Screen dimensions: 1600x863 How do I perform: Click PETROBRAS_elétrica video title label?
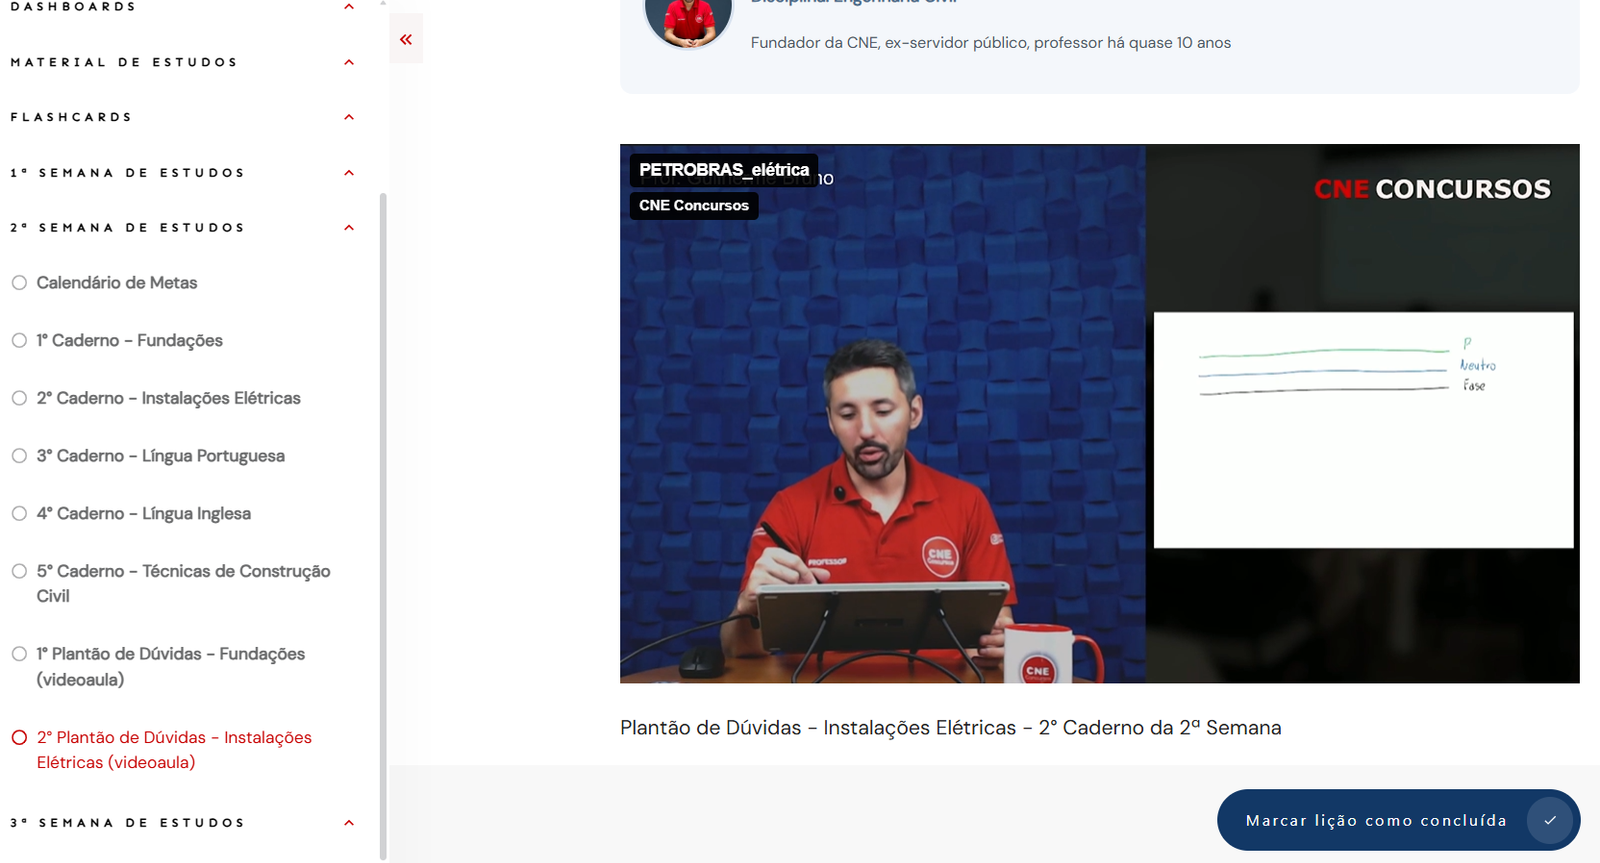[x=723, y=170]
